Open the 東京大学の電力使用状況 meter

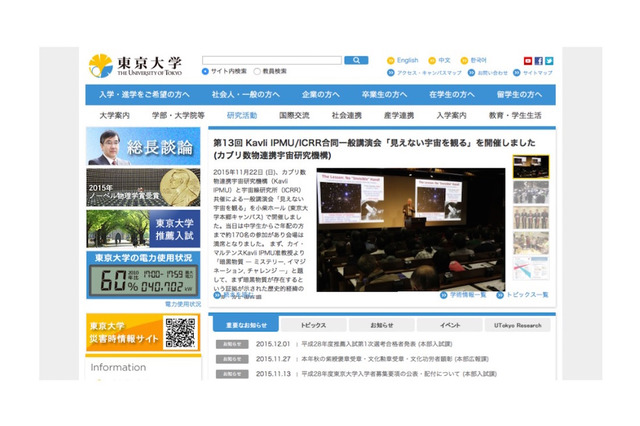click(143, 275)
